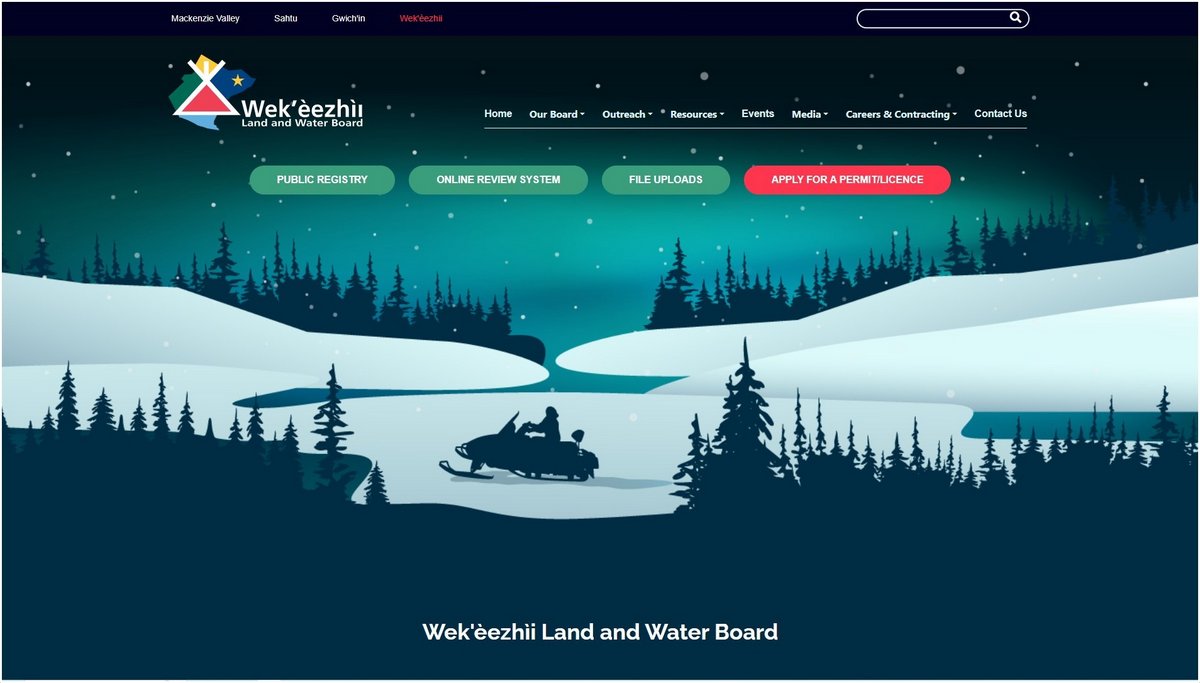The width and height of the screenshot is (1200, 683).
Task: Expand the Our Board dropdown menu
Action: click(557, 114)
